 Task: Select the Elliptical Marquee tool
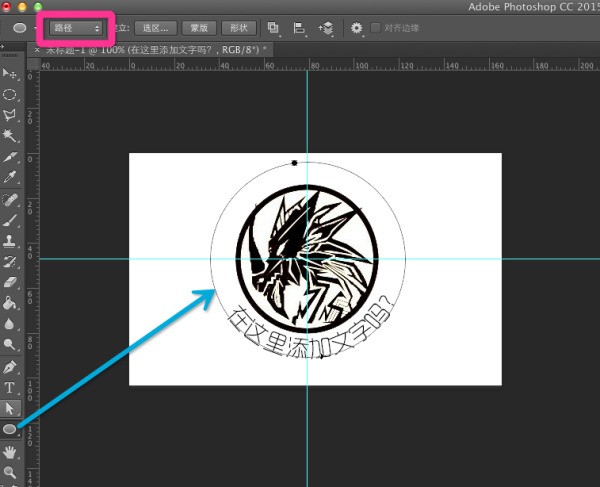10,95
